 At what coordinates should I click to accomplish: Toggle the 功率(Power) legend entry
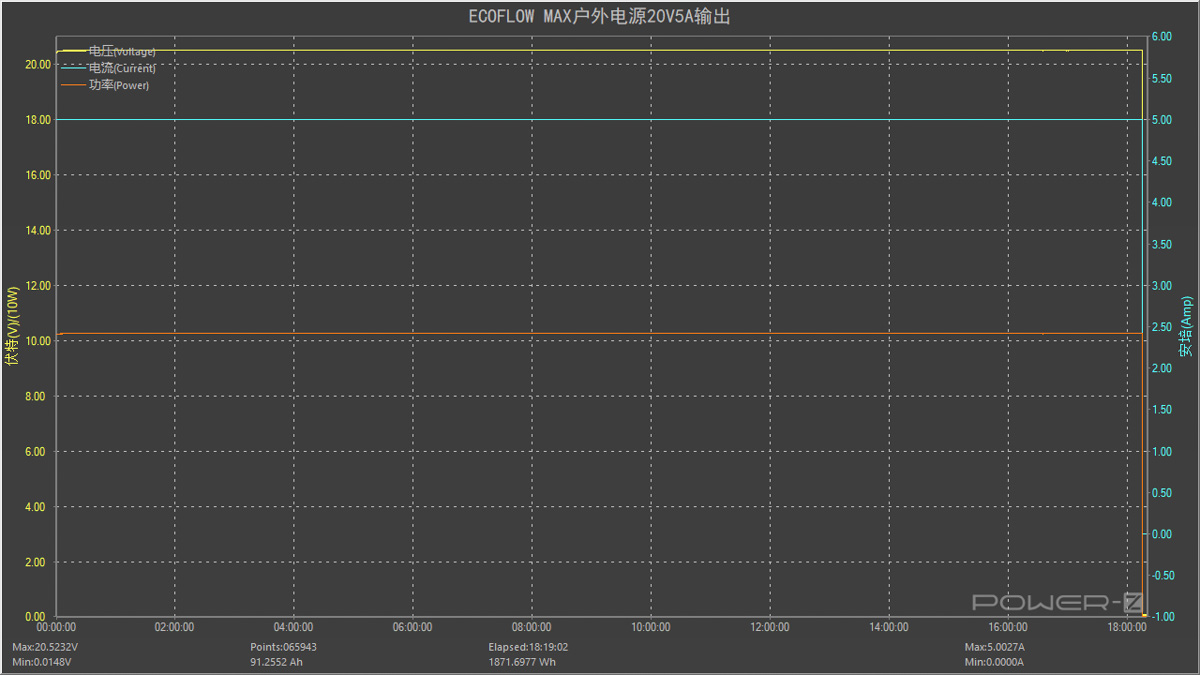point(119,85)
